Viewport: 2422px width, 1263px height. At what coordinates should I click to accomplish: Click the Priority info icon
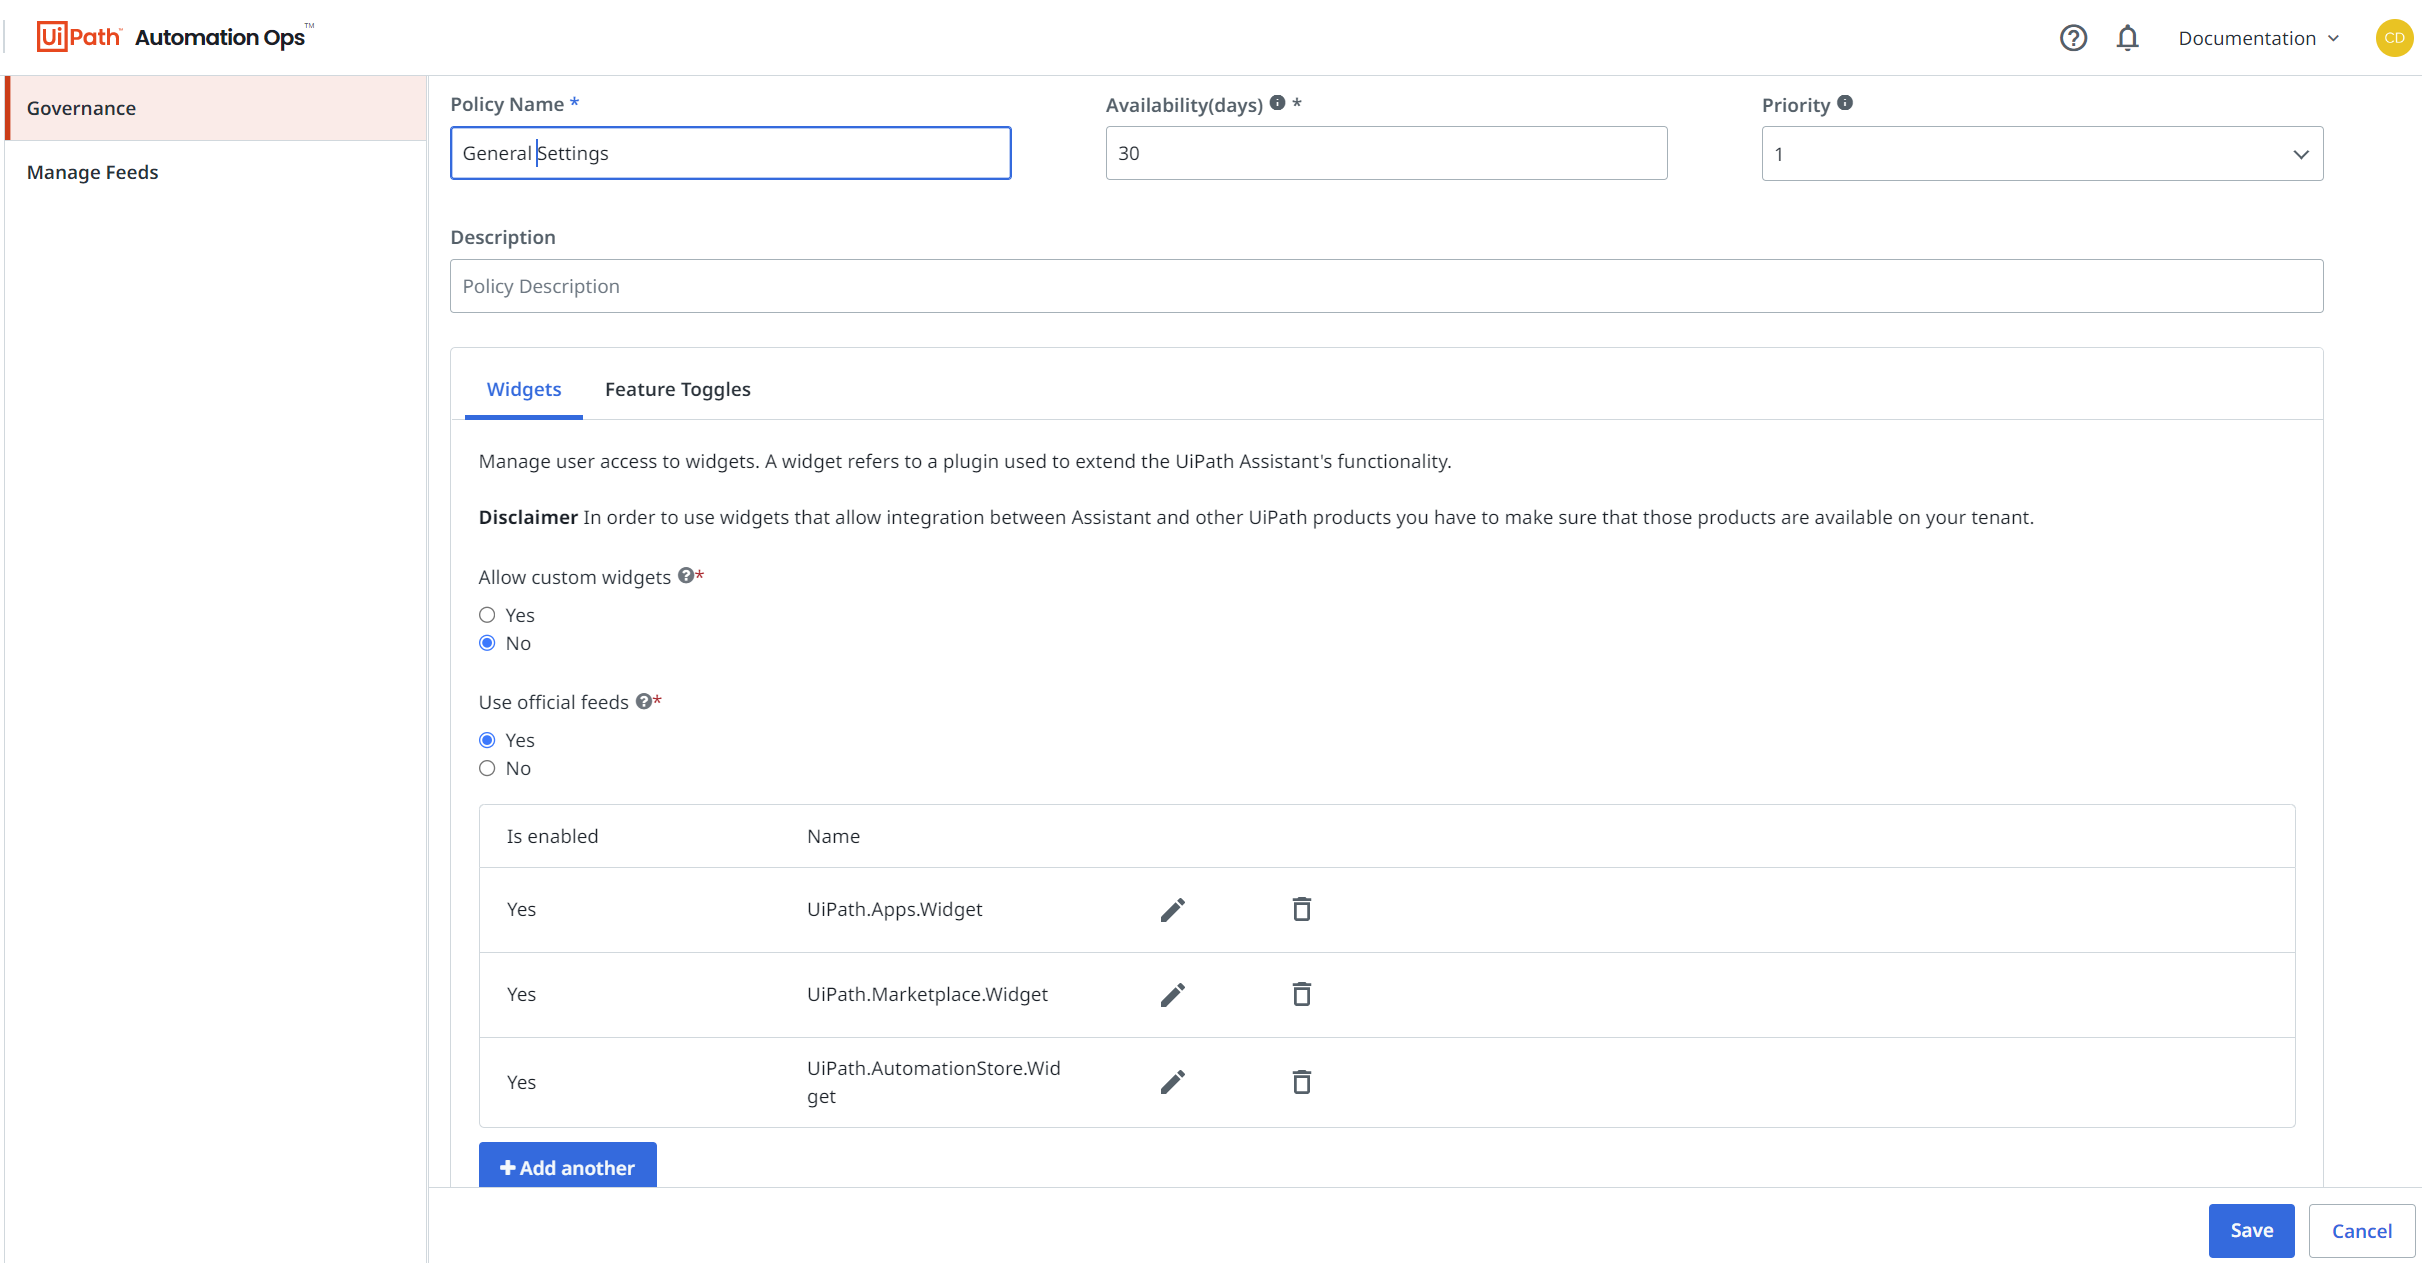[1845, 103]
